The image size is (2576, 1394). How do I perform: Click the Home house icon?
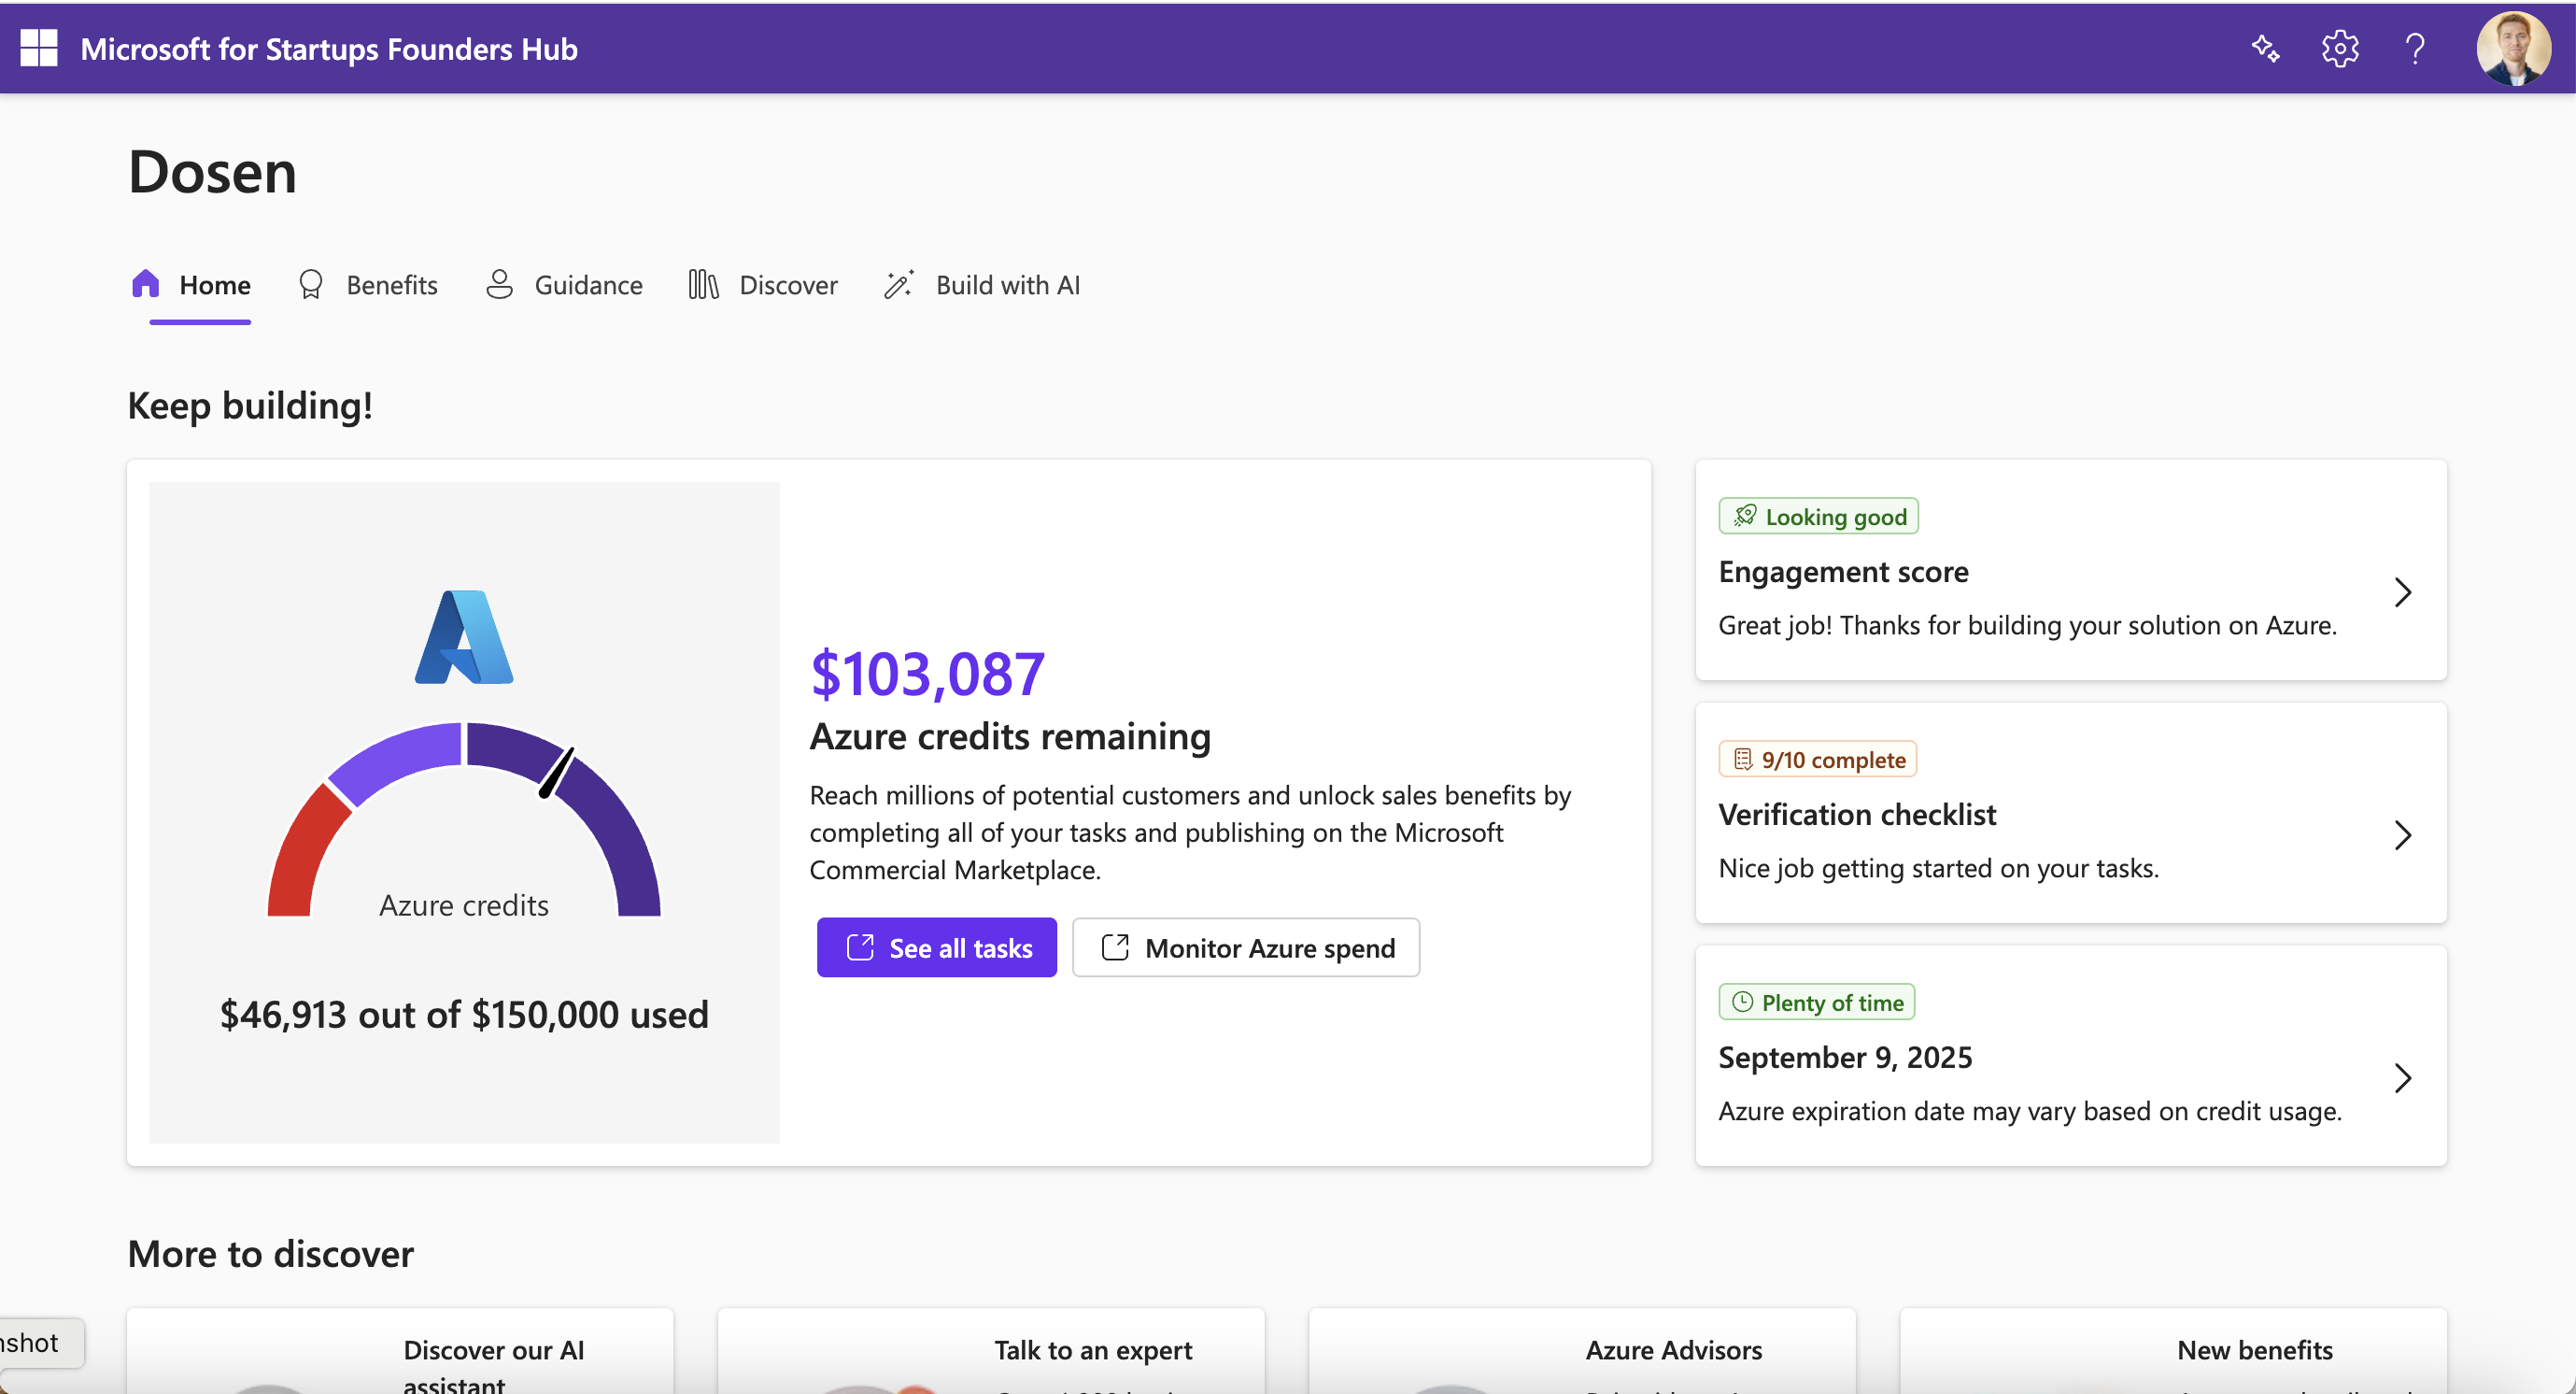click(x=146, y=284)
